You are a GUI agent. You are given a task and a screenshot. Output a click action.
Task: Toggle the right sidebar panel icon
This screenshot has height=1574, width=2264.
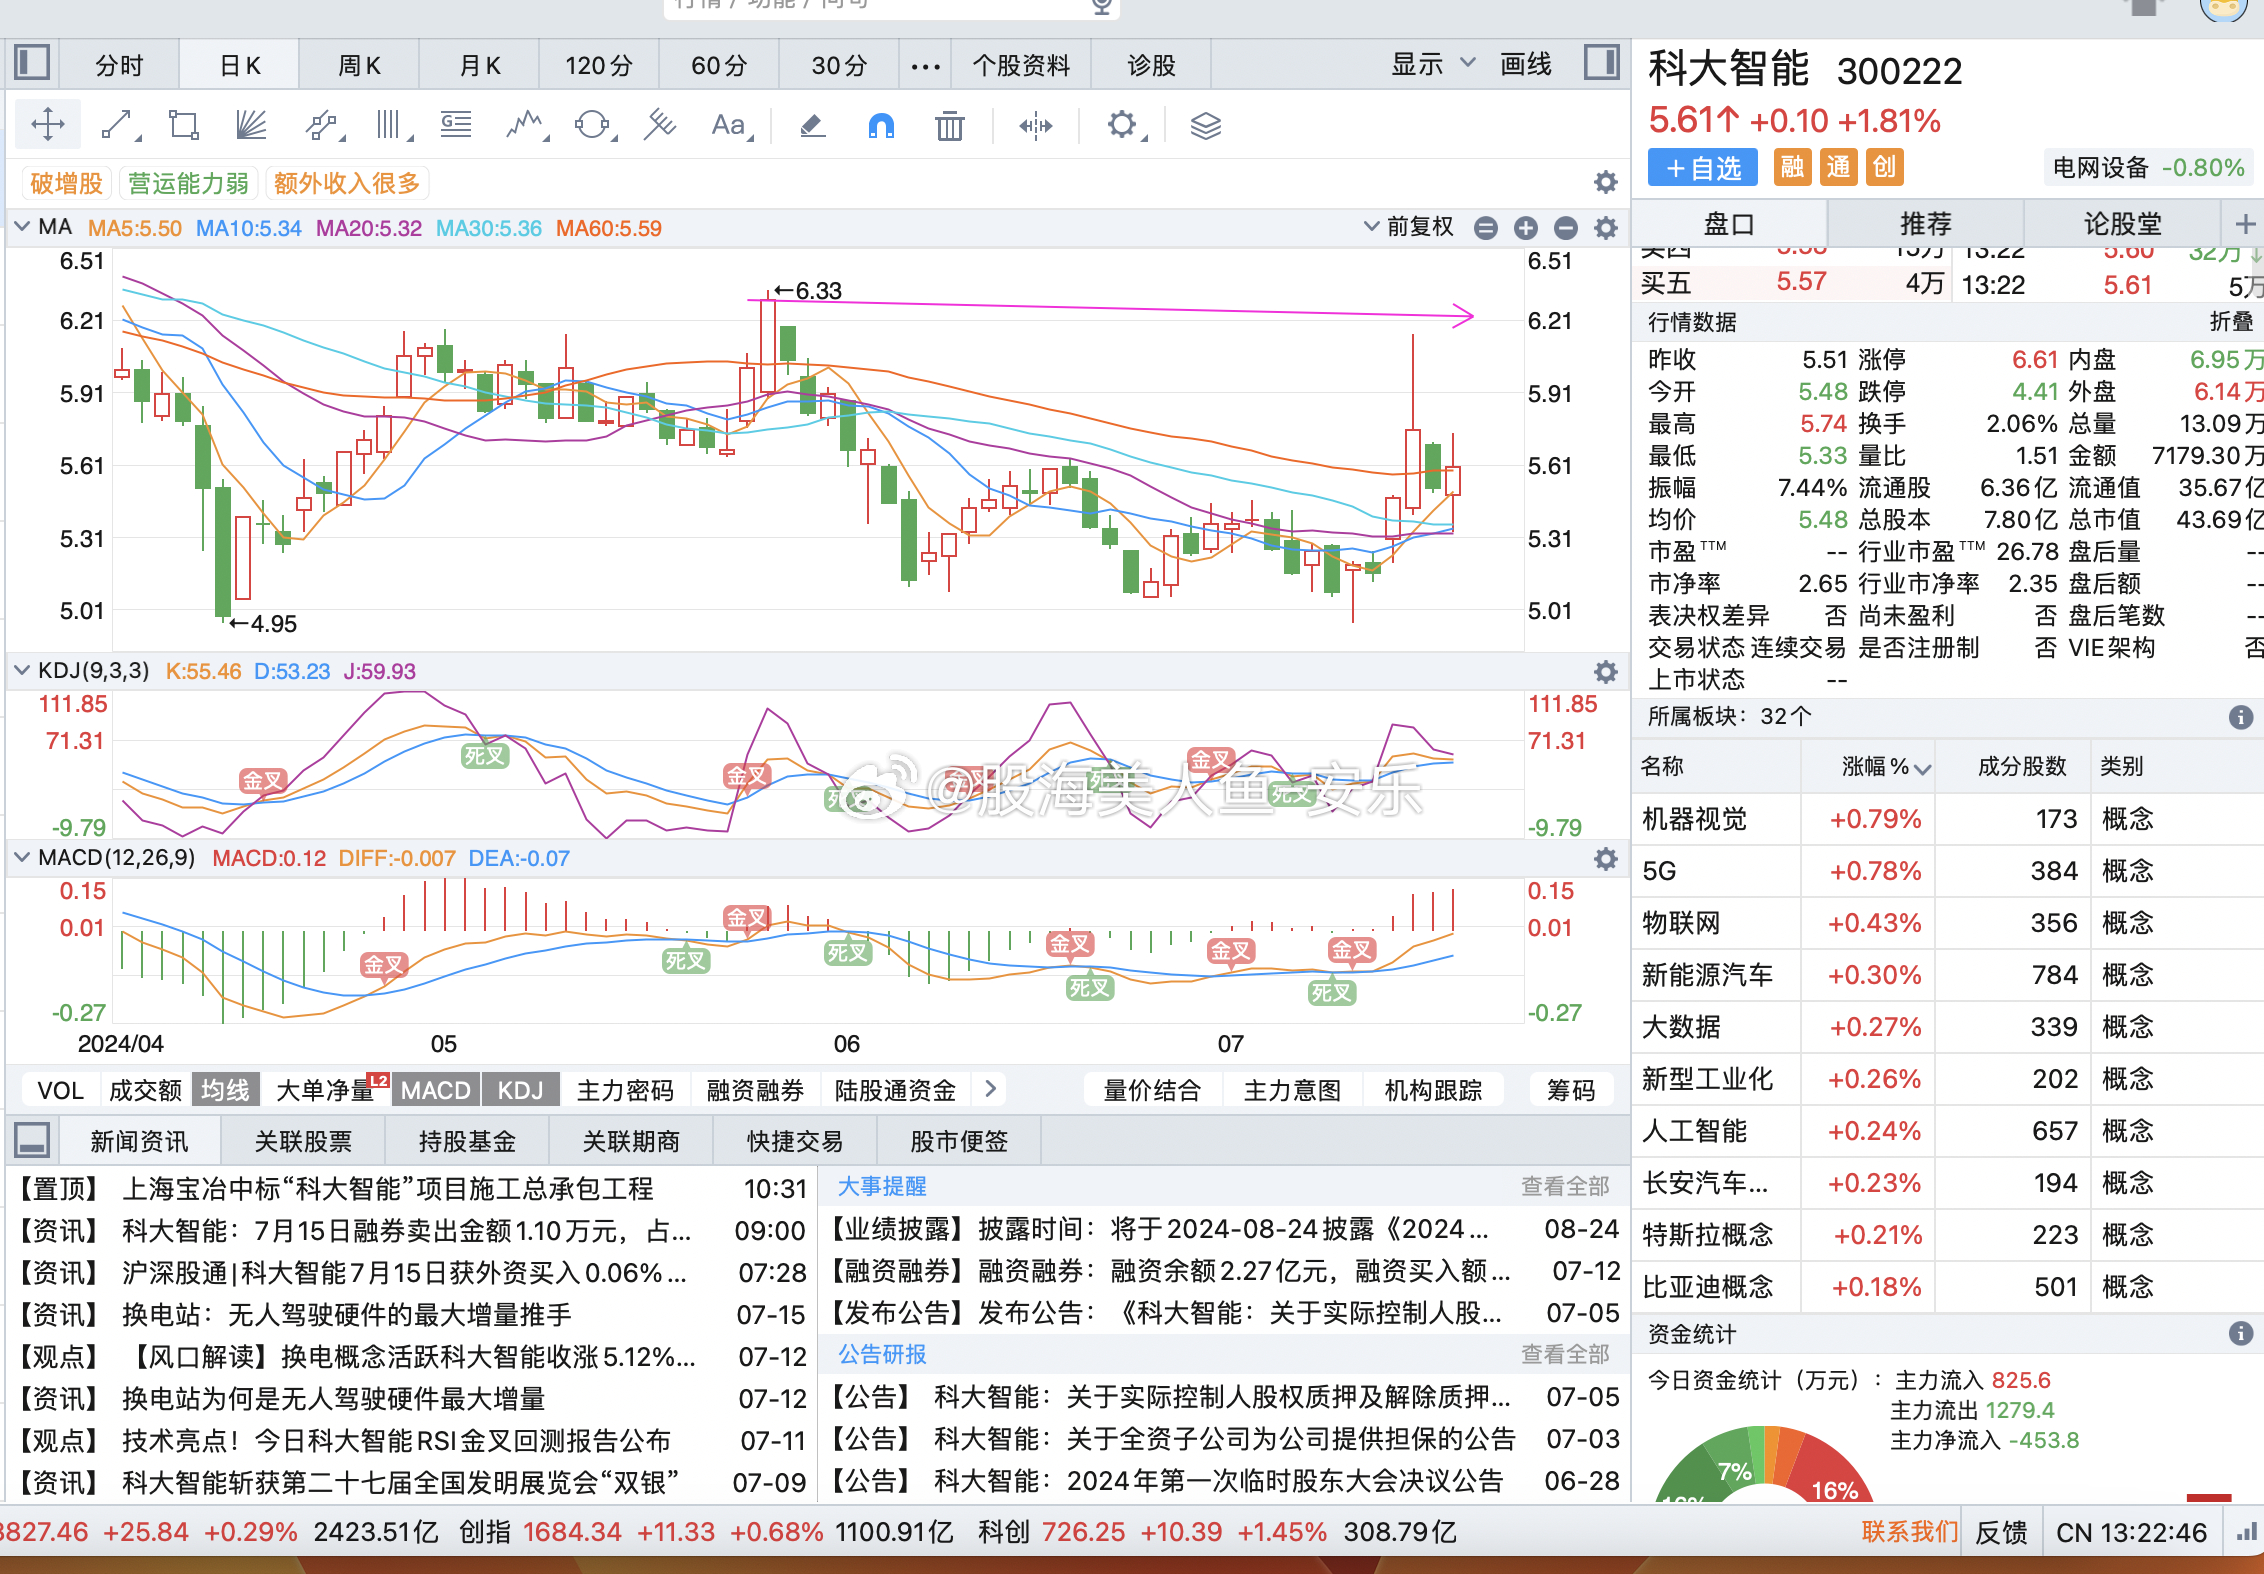1602,63
